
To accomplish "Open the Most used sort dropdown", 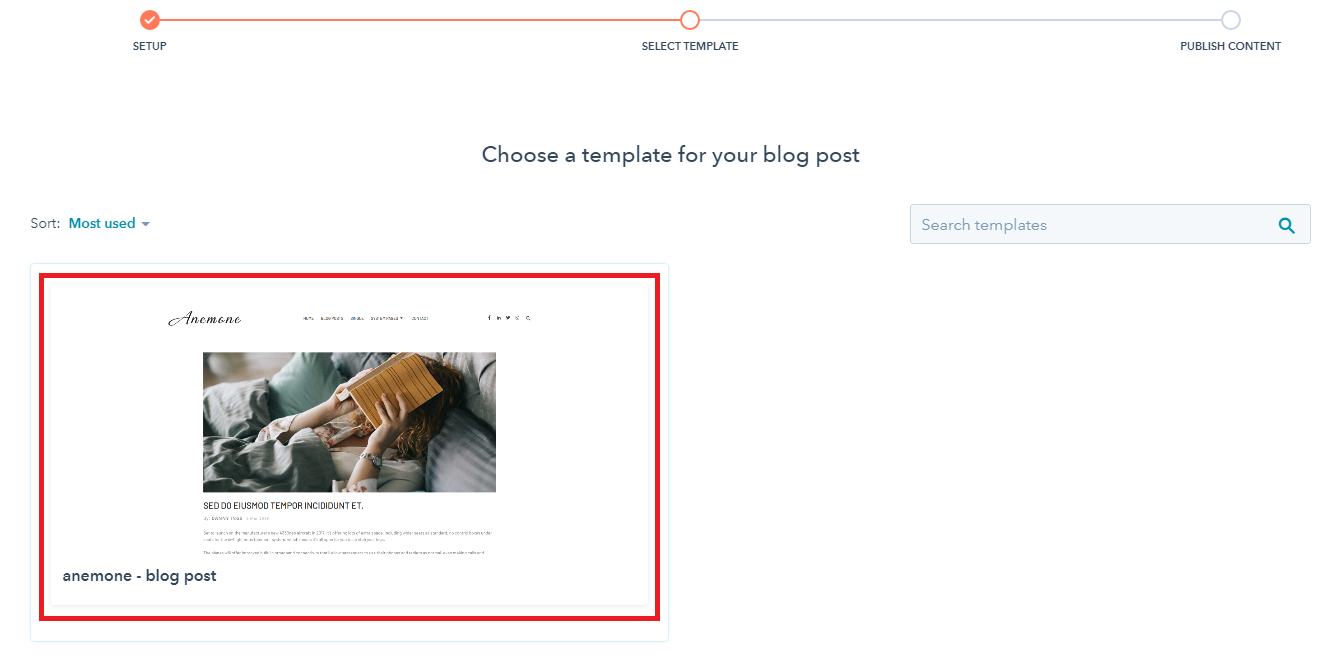I will (x=109, y=223).
